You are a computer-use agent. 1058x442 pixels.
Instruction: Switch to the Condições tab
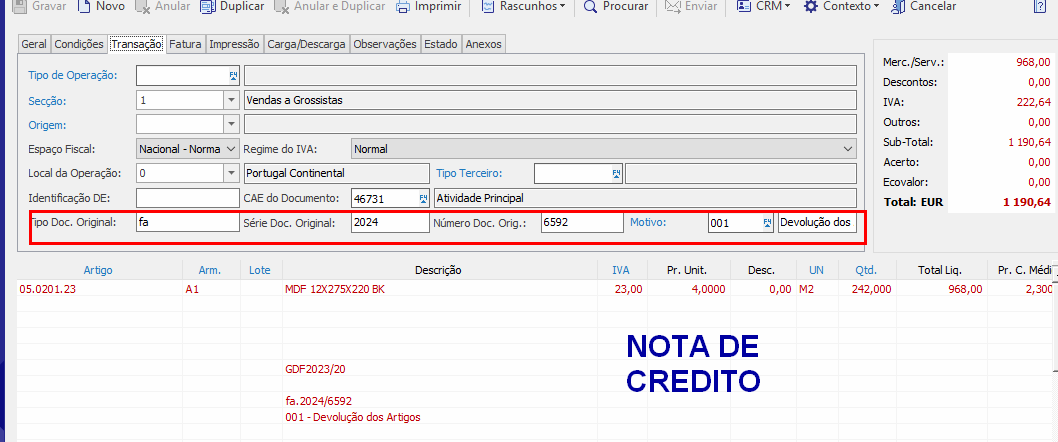pyautogui.click(x=79, y=44)
